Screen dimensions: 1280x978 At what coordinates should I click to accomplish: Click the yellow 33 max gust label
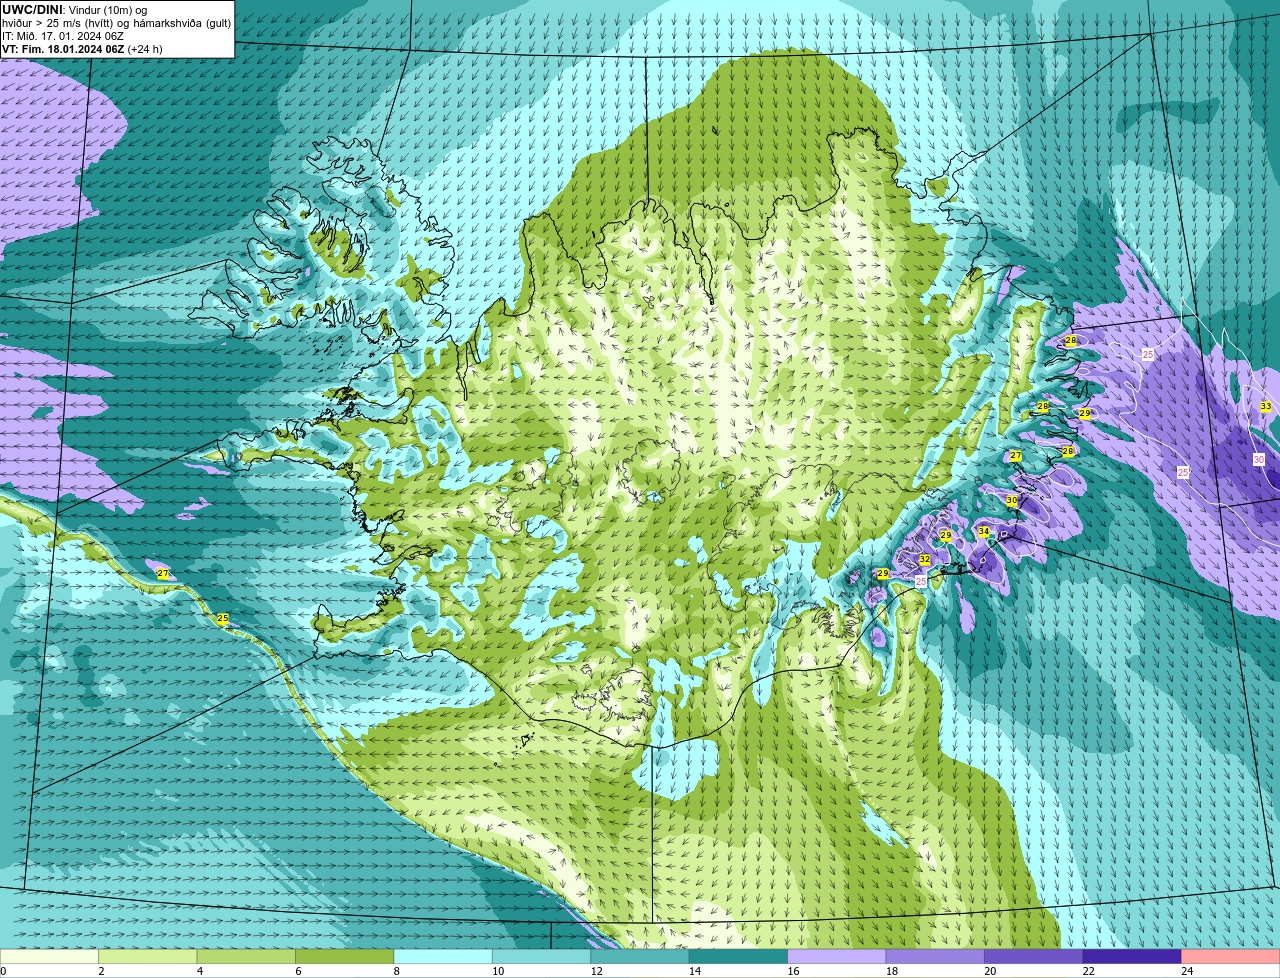[1266, 406]
